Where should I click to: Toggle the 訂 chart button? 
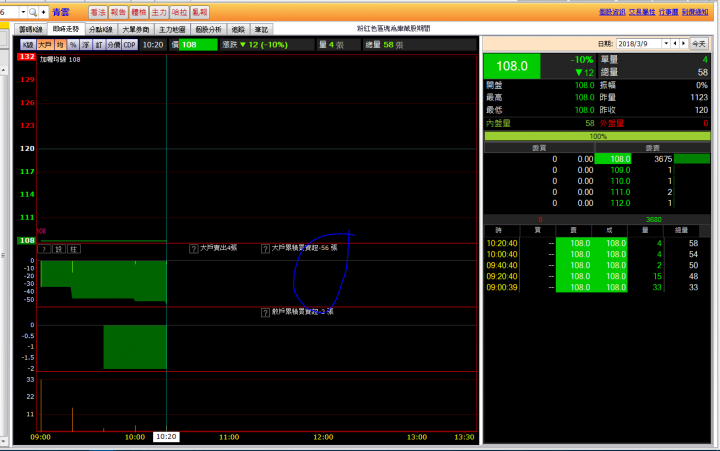(99, 45)
